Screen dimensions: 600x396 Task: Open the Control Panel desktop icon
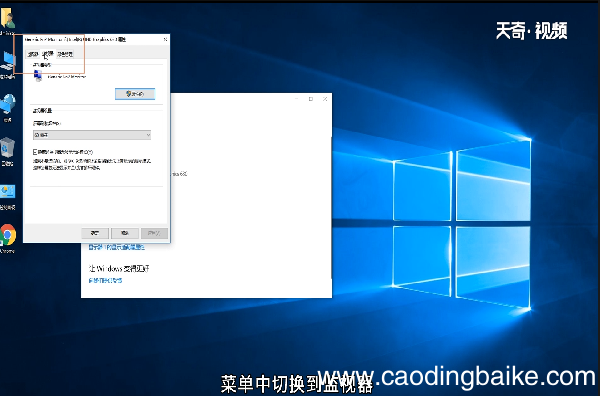point(8,197)
